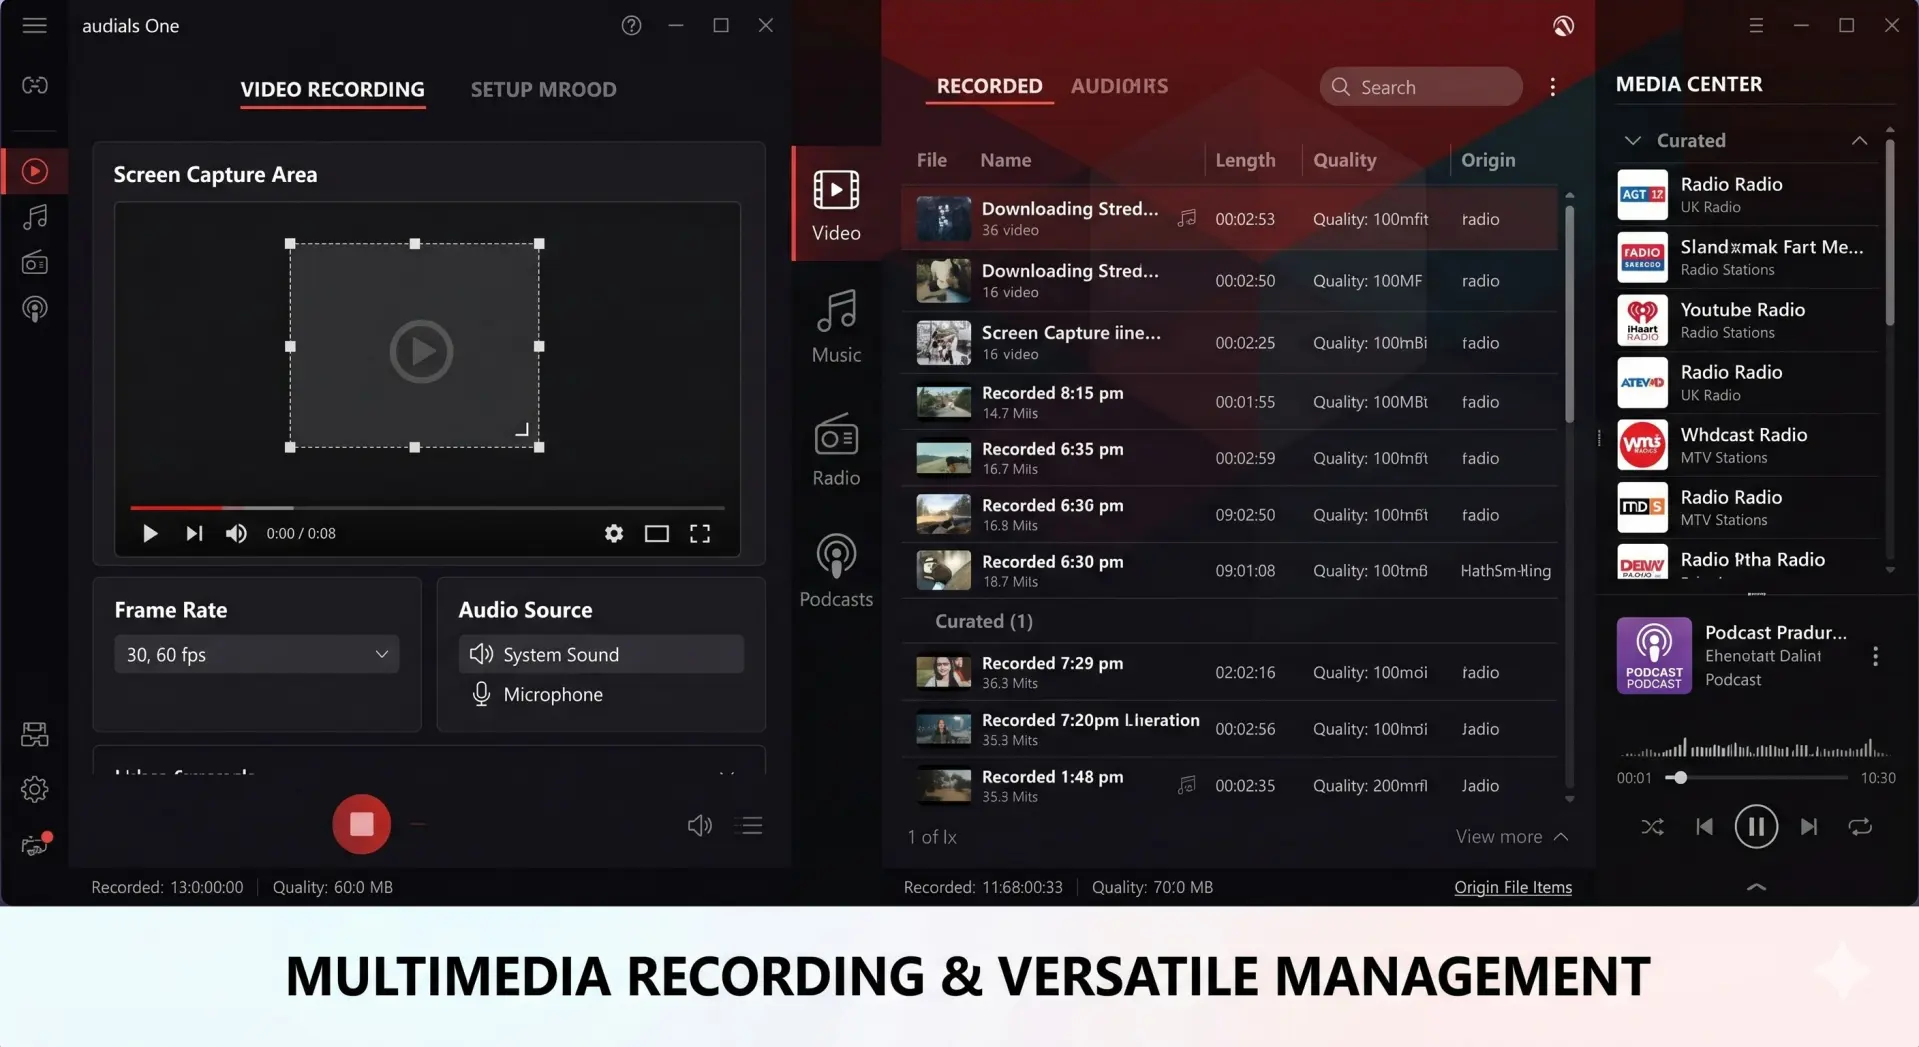The height and width of the screenshot is (1047, 1919).
Task: Skip to next track in Media Center
Action: pos(1808,827)
